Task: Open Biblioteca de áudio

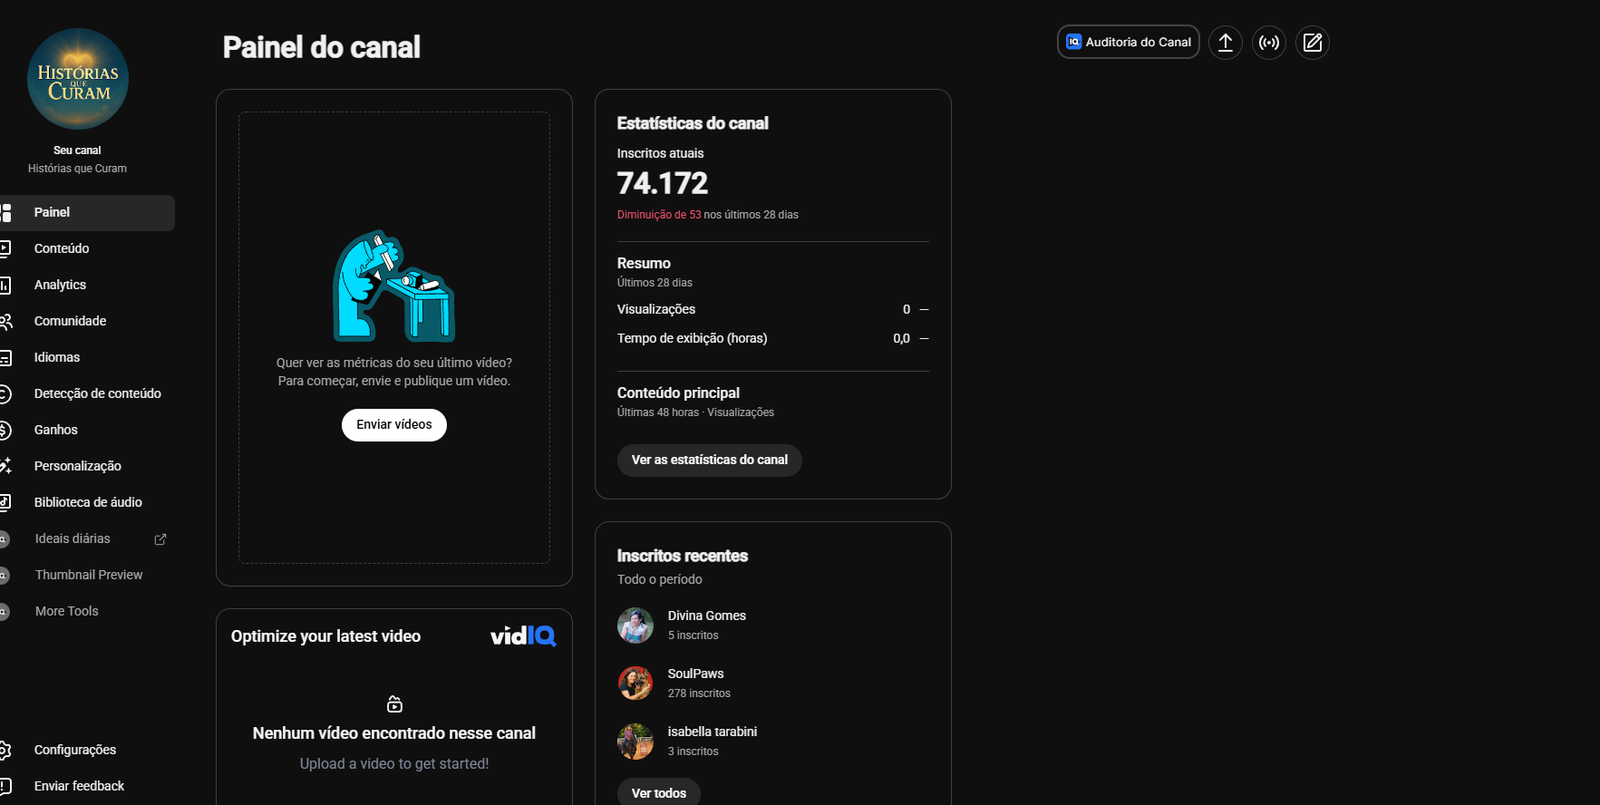Action: pyautogui.click(x=87, y=502)
